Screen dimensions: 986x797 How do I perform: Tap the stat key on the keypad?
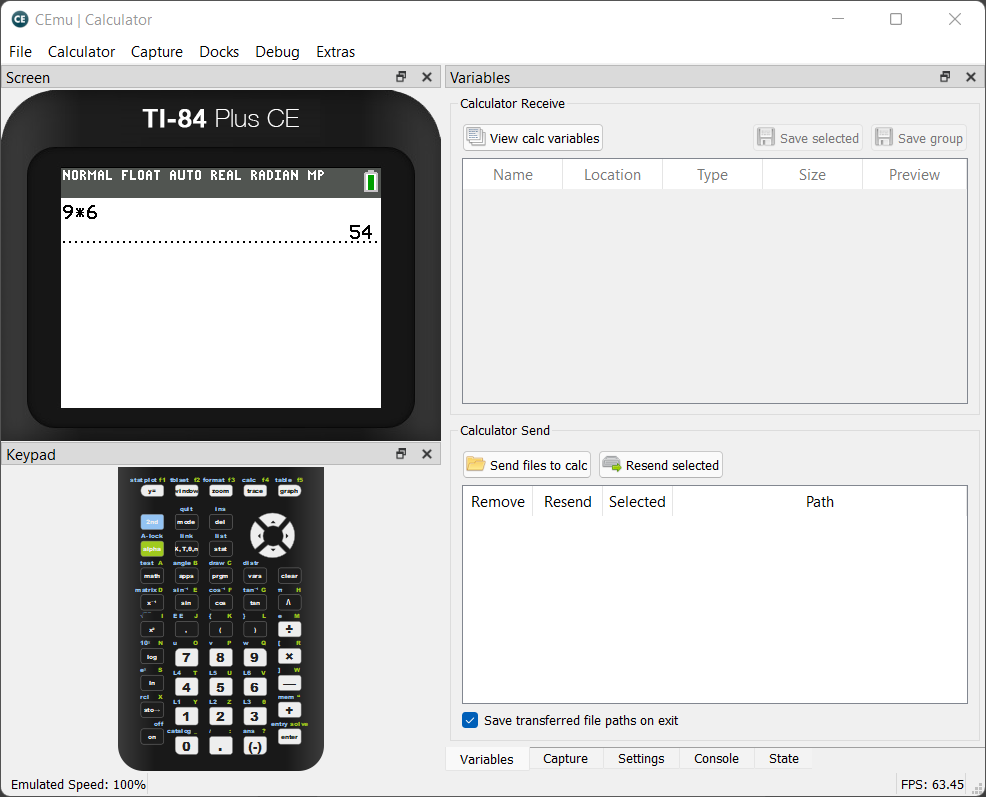pyautogui.click(x=221, y=549)
